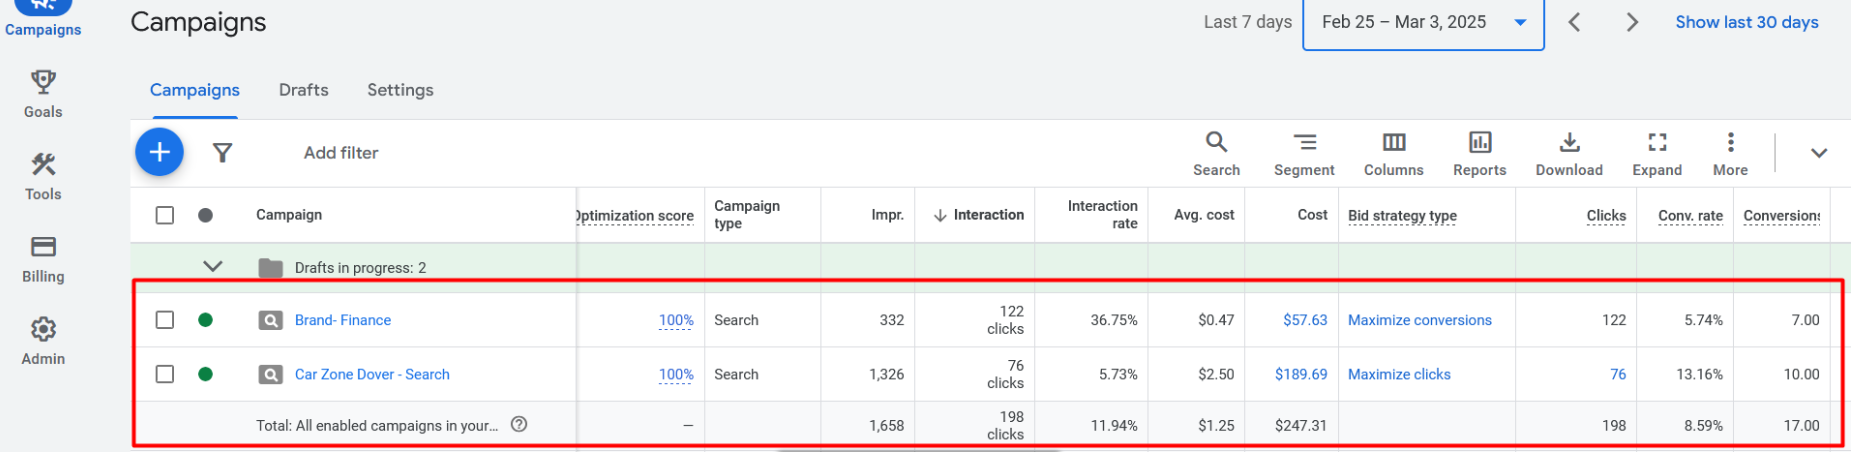Switch to the Drafts tab
1855x452 pixels.
click(x=303, y=90)
